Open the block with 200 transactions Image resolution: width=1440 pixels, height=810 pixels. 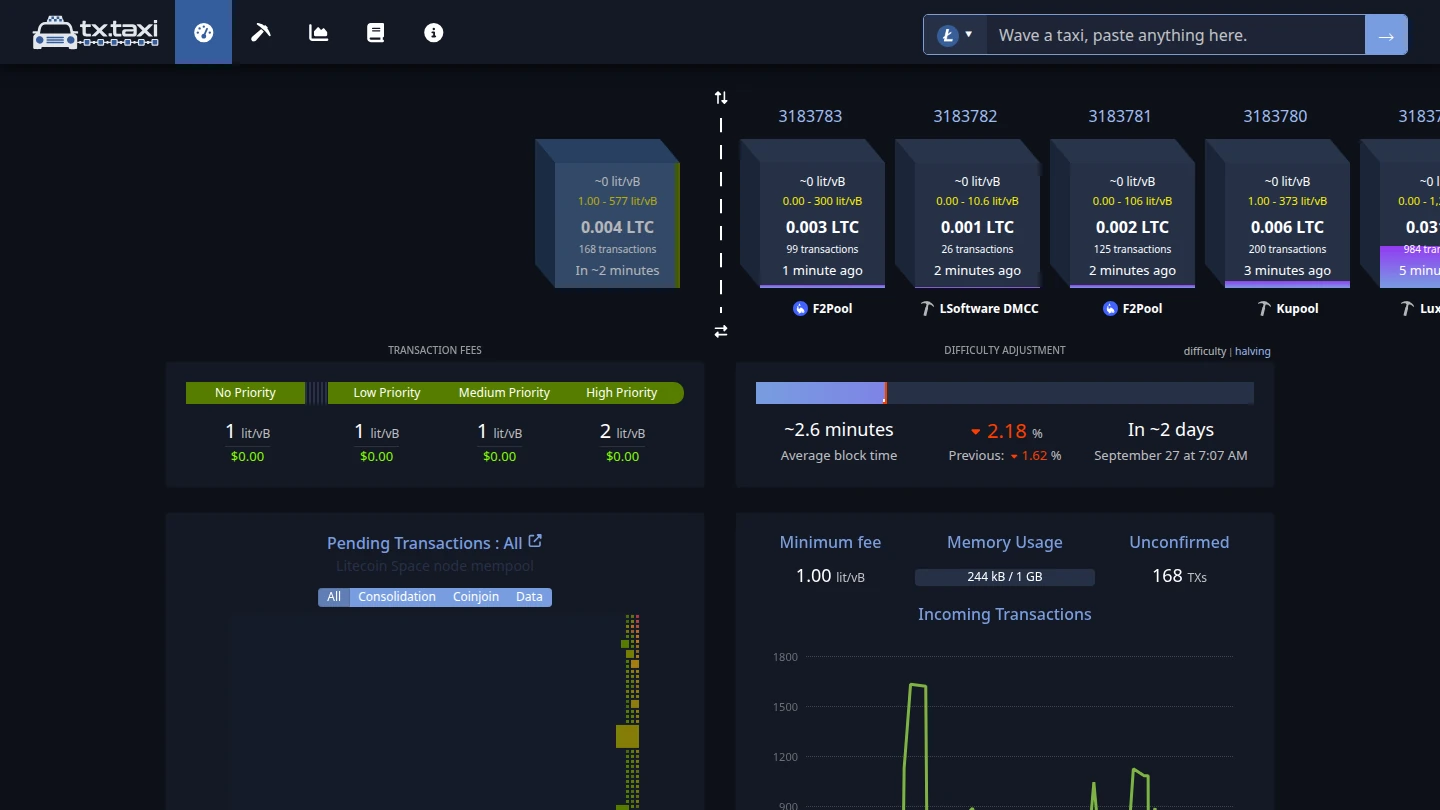pyautogui.click(x=1277, y=213)
